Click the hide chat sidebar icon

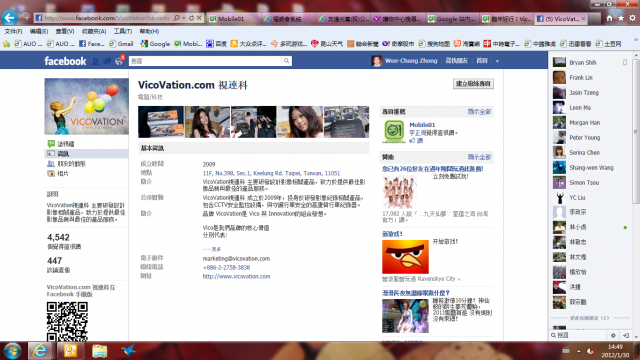pyautogui.click(x=626, y=335)
